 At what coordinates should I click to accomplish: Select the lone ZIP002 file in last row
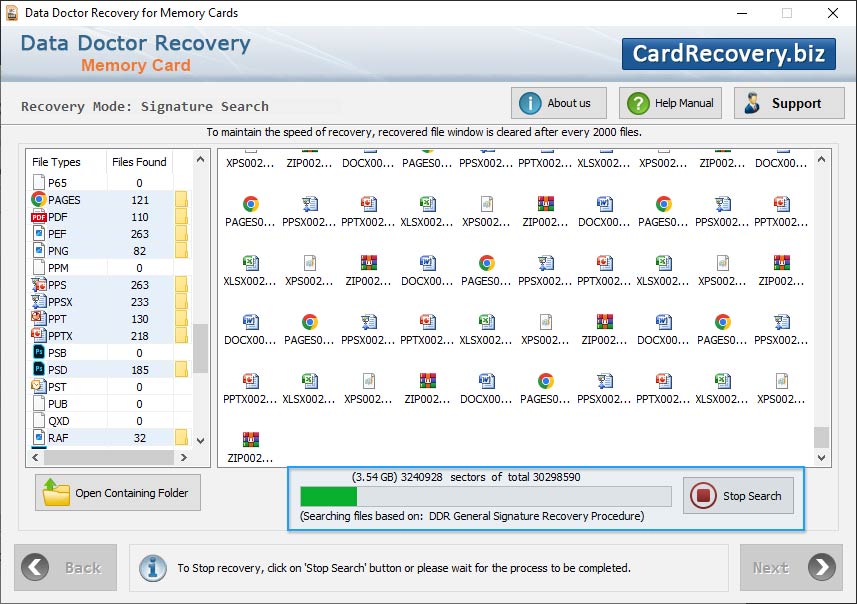(x=250, y=447)
